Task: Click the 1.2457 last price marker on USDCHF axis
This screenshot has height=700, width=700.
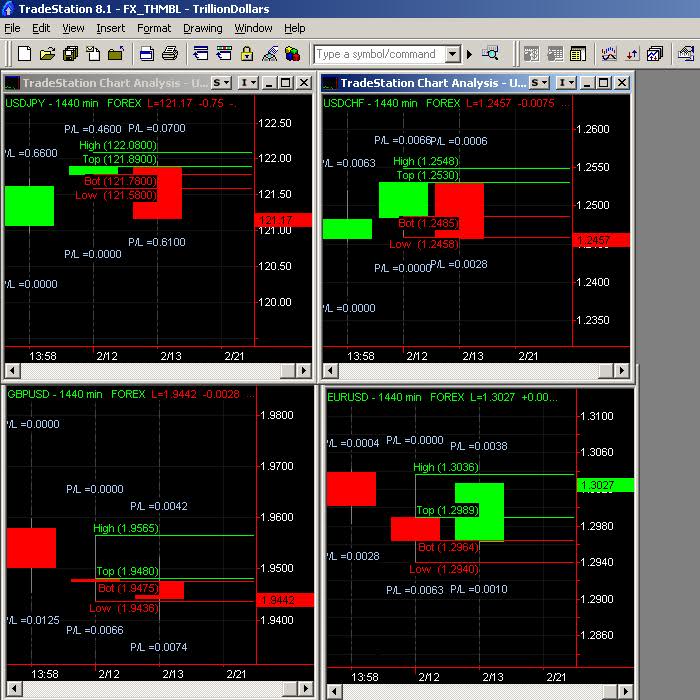Action: (601, 240)
